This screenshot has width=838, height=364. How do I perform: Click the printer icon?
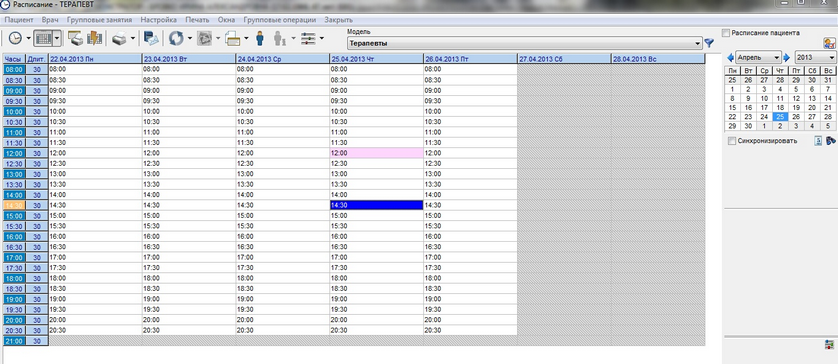click(x=119, y=38)
